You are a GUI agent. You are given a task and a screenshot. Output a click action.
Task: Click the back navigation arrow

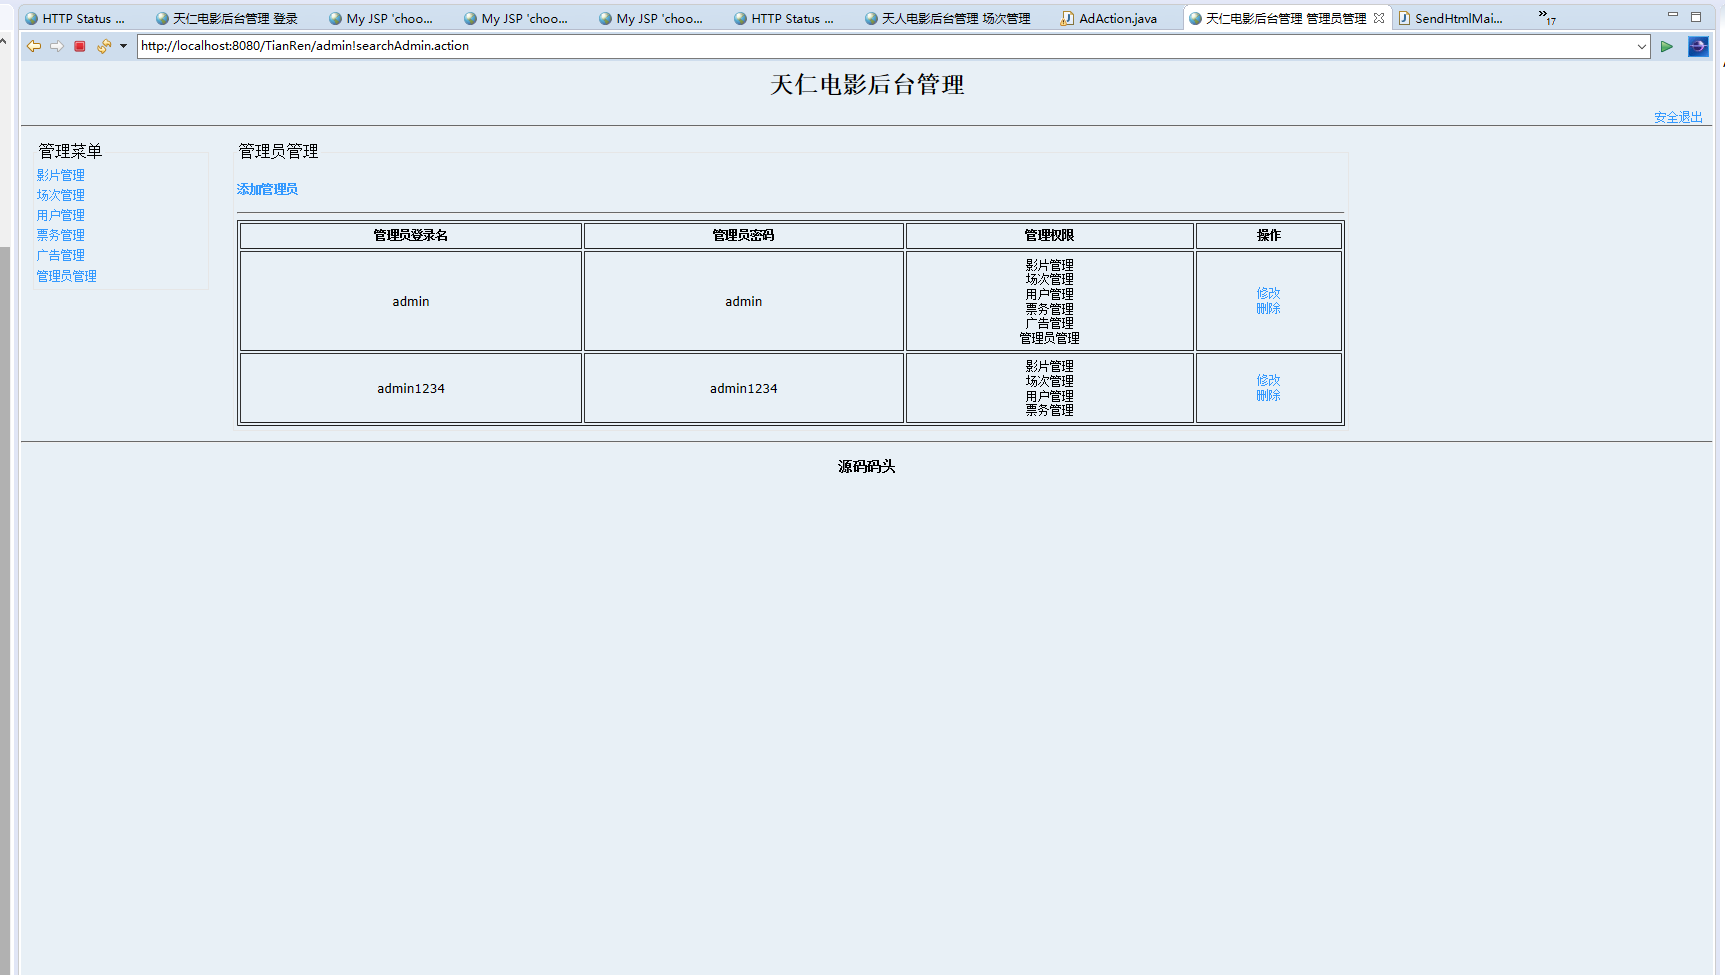pyautogui.click(x=34, y=46)
